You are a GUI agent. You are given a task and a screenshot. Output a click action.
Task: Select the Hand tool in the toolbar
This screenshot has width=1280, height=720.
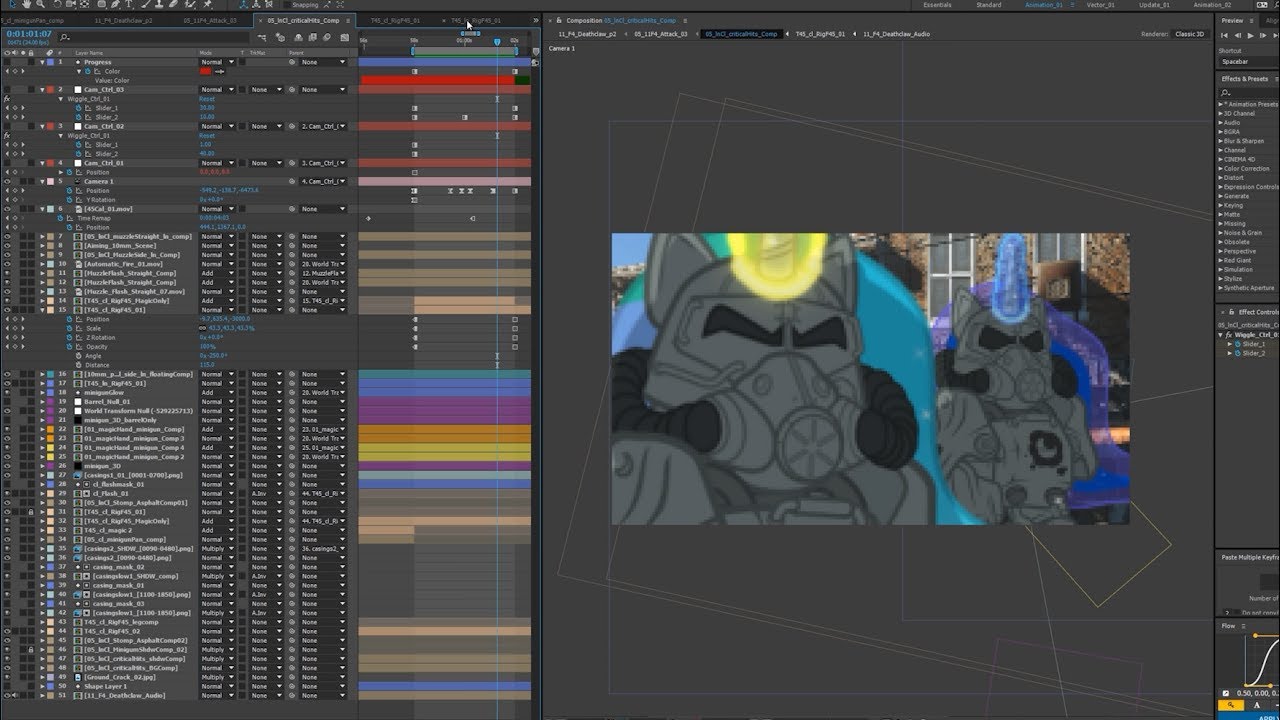pos(26,4)
